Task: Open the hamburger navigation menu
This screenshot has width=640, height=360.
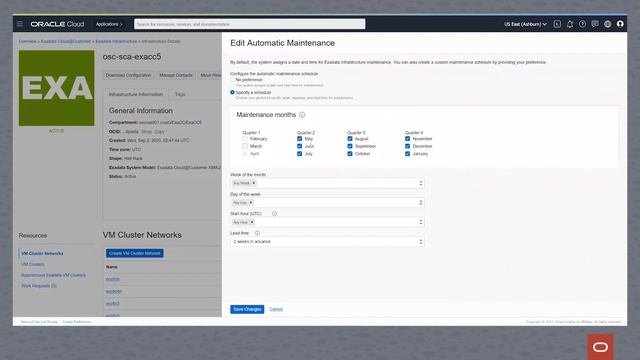Action: pyautogui.click(x=20, y=24)
